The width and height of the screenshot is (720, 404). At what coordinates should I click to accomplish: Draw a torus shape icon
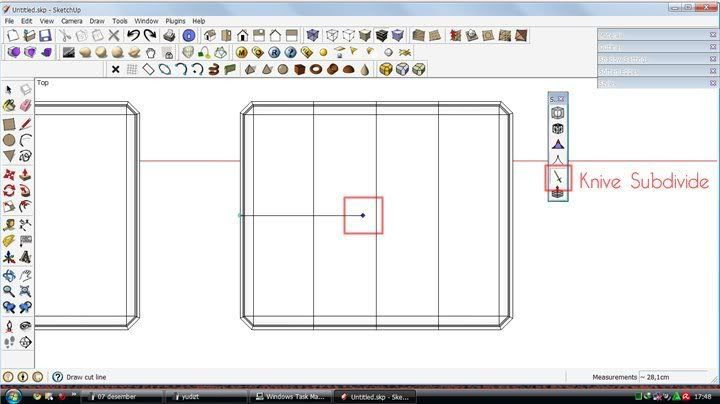click(316, 69)
